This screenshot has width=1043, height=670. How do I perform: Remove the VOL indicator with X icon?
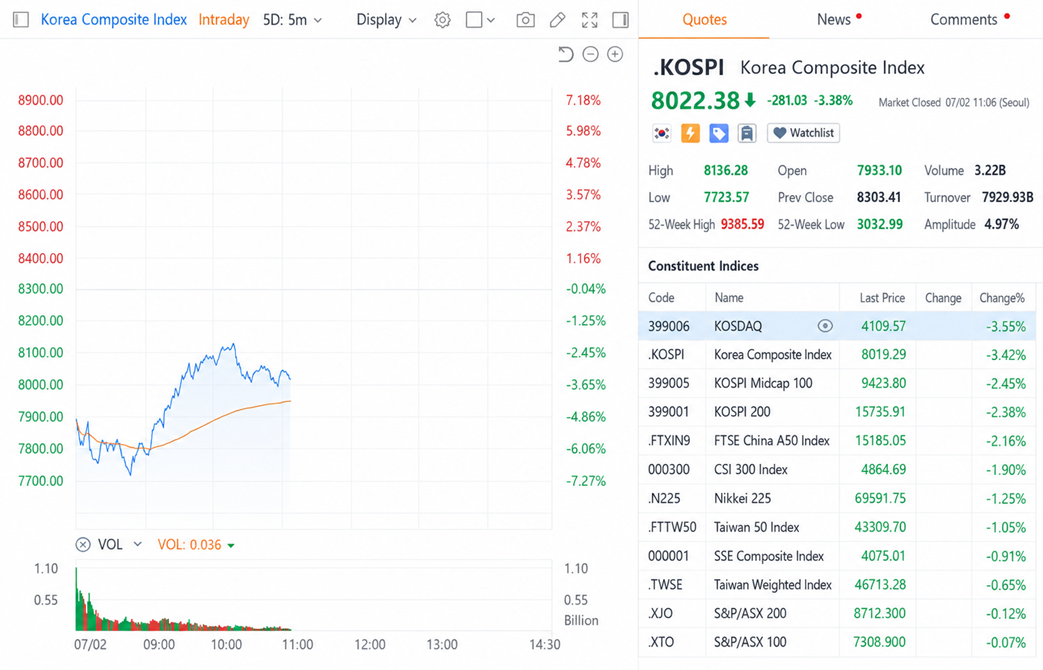click(83, 545)
